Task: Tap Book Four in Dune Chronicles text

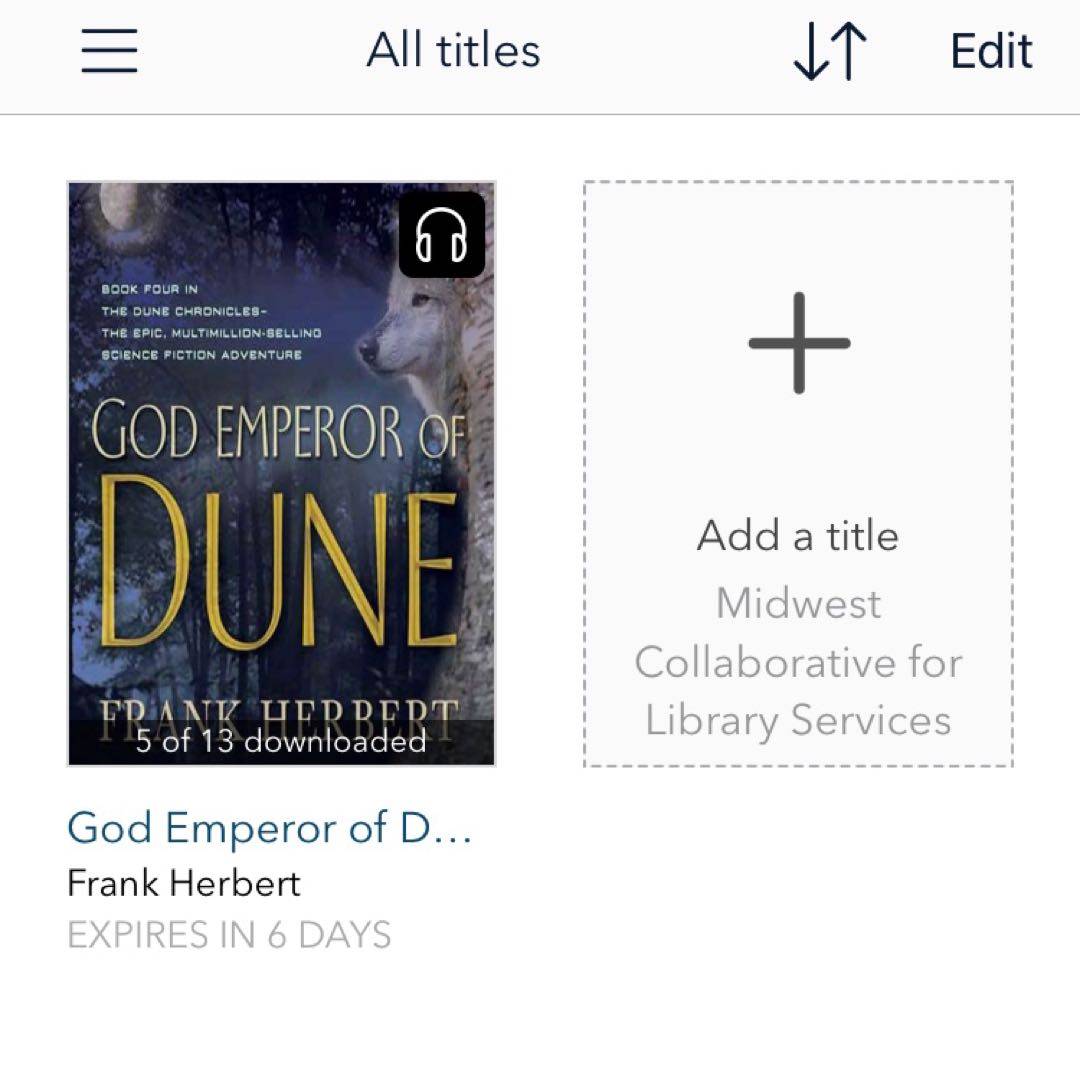Action: pos(211,322)
